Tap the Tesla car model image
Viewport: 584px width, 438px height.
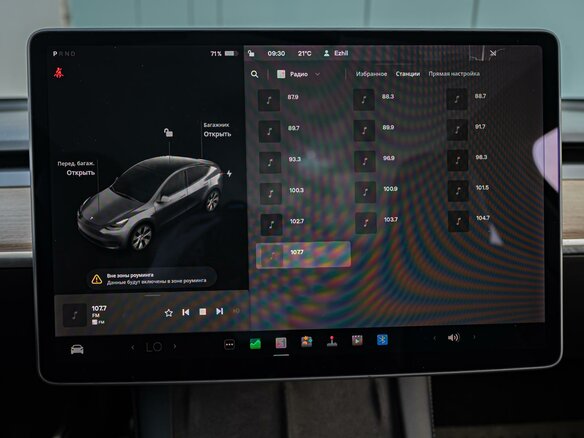point(149,203)
